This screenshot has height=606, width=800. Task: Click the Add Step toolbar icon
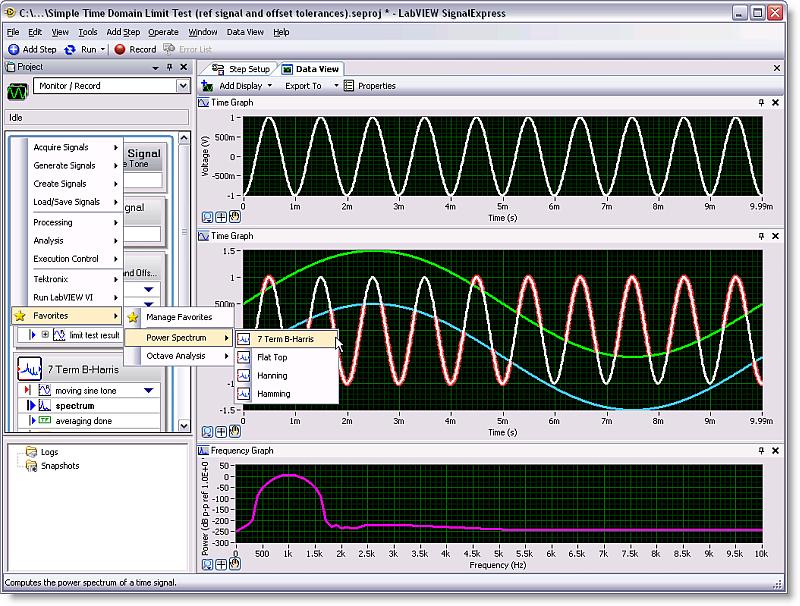[x=14, y=49]
